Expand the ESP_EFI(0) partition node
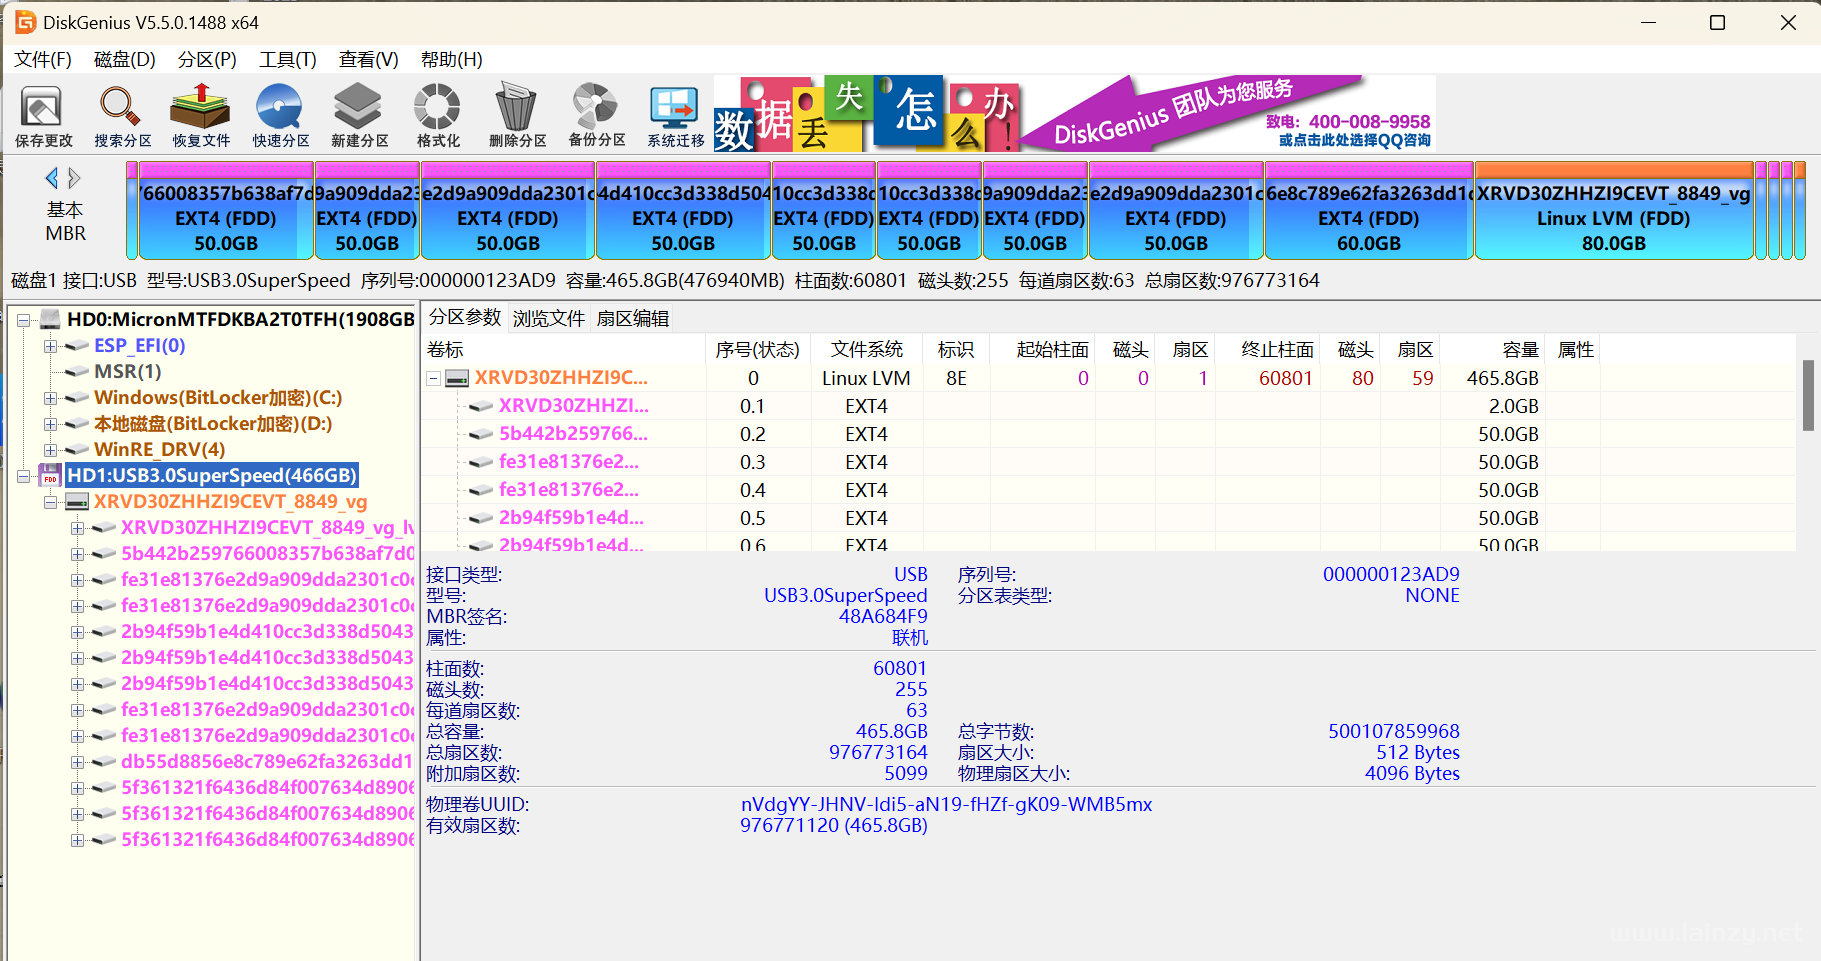This screenshot has width=1821, height=961. point(50,346)
